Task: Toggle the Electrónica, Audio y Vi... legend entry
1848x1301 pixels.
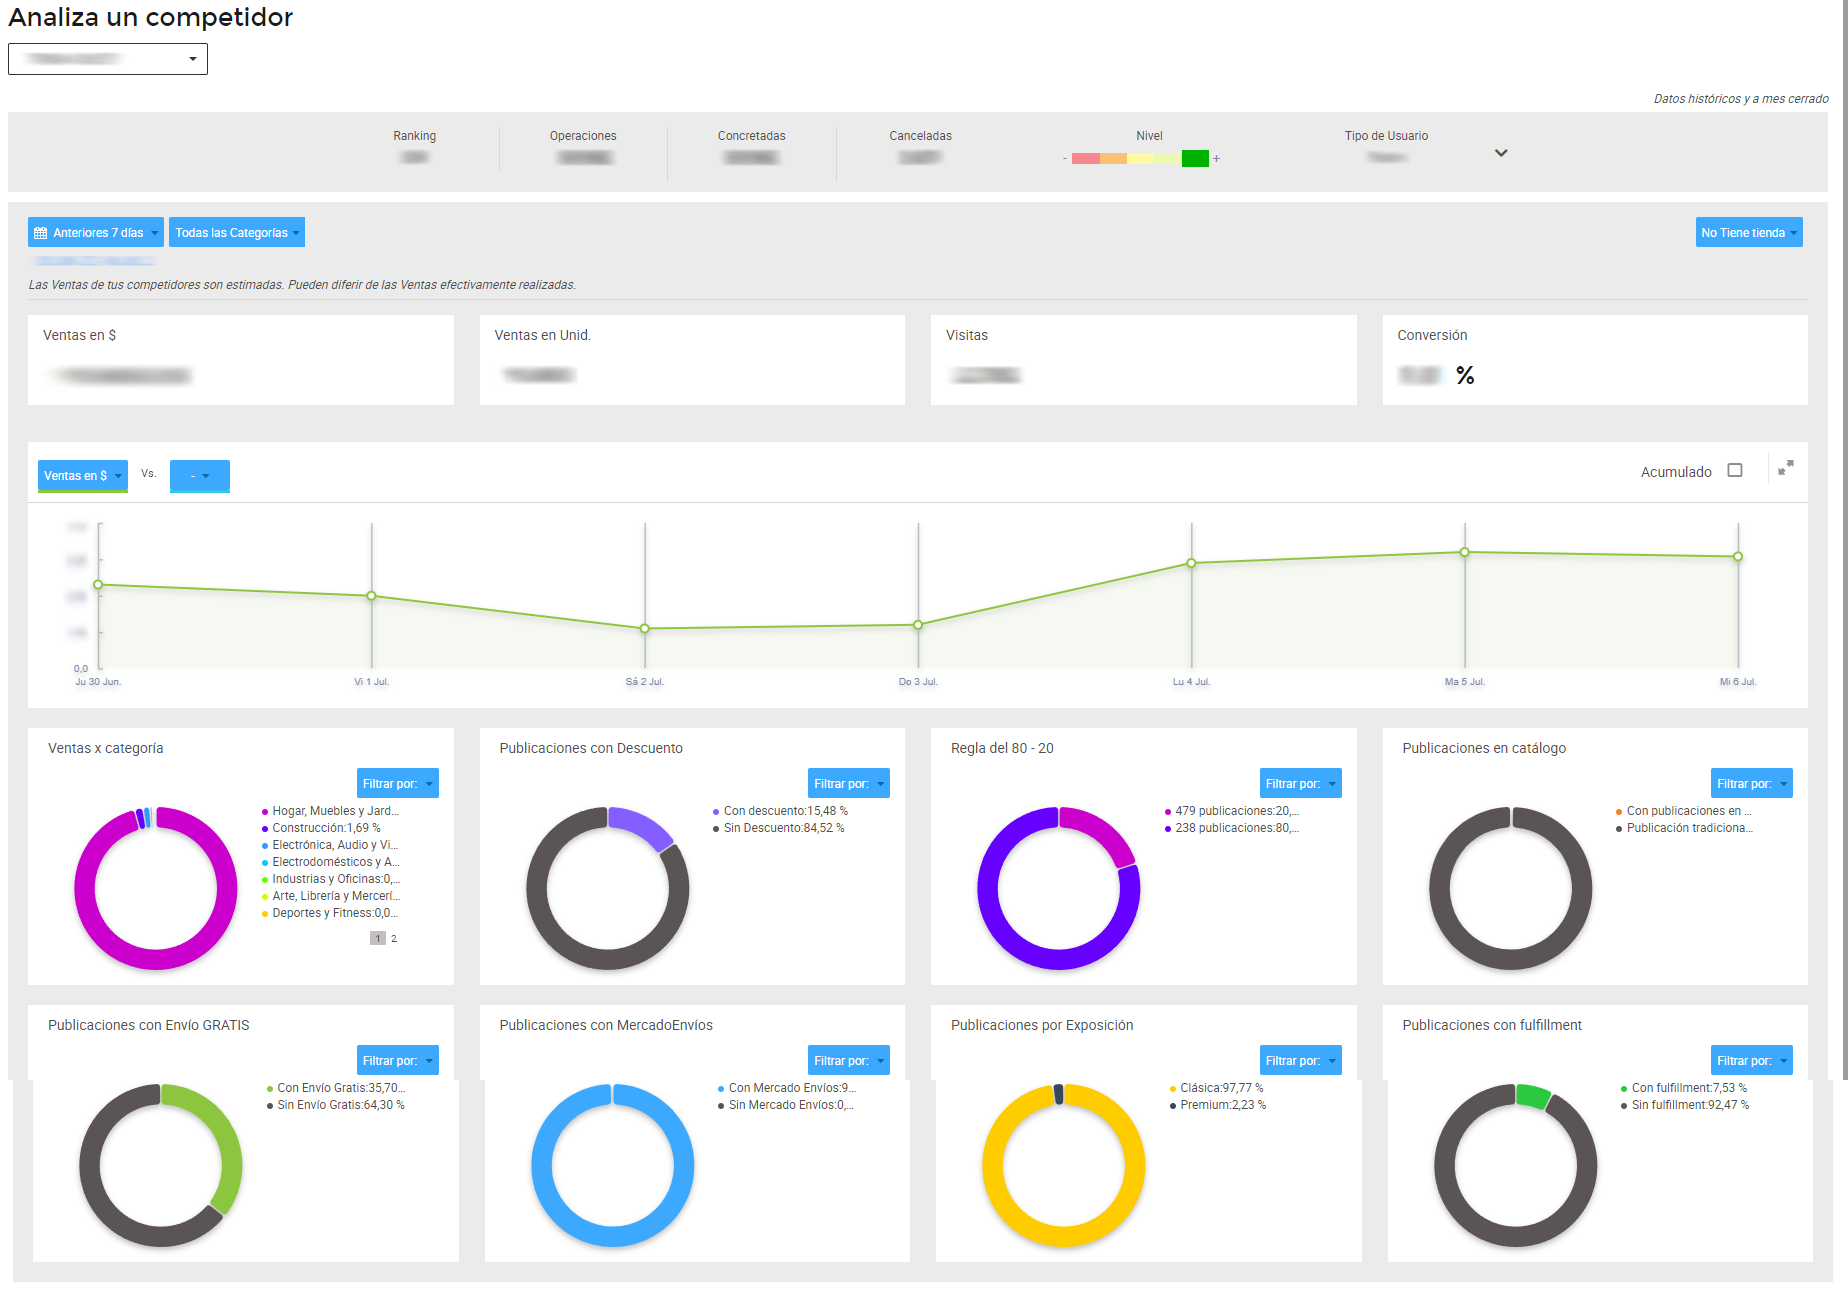Action: (x=330, y=845)
